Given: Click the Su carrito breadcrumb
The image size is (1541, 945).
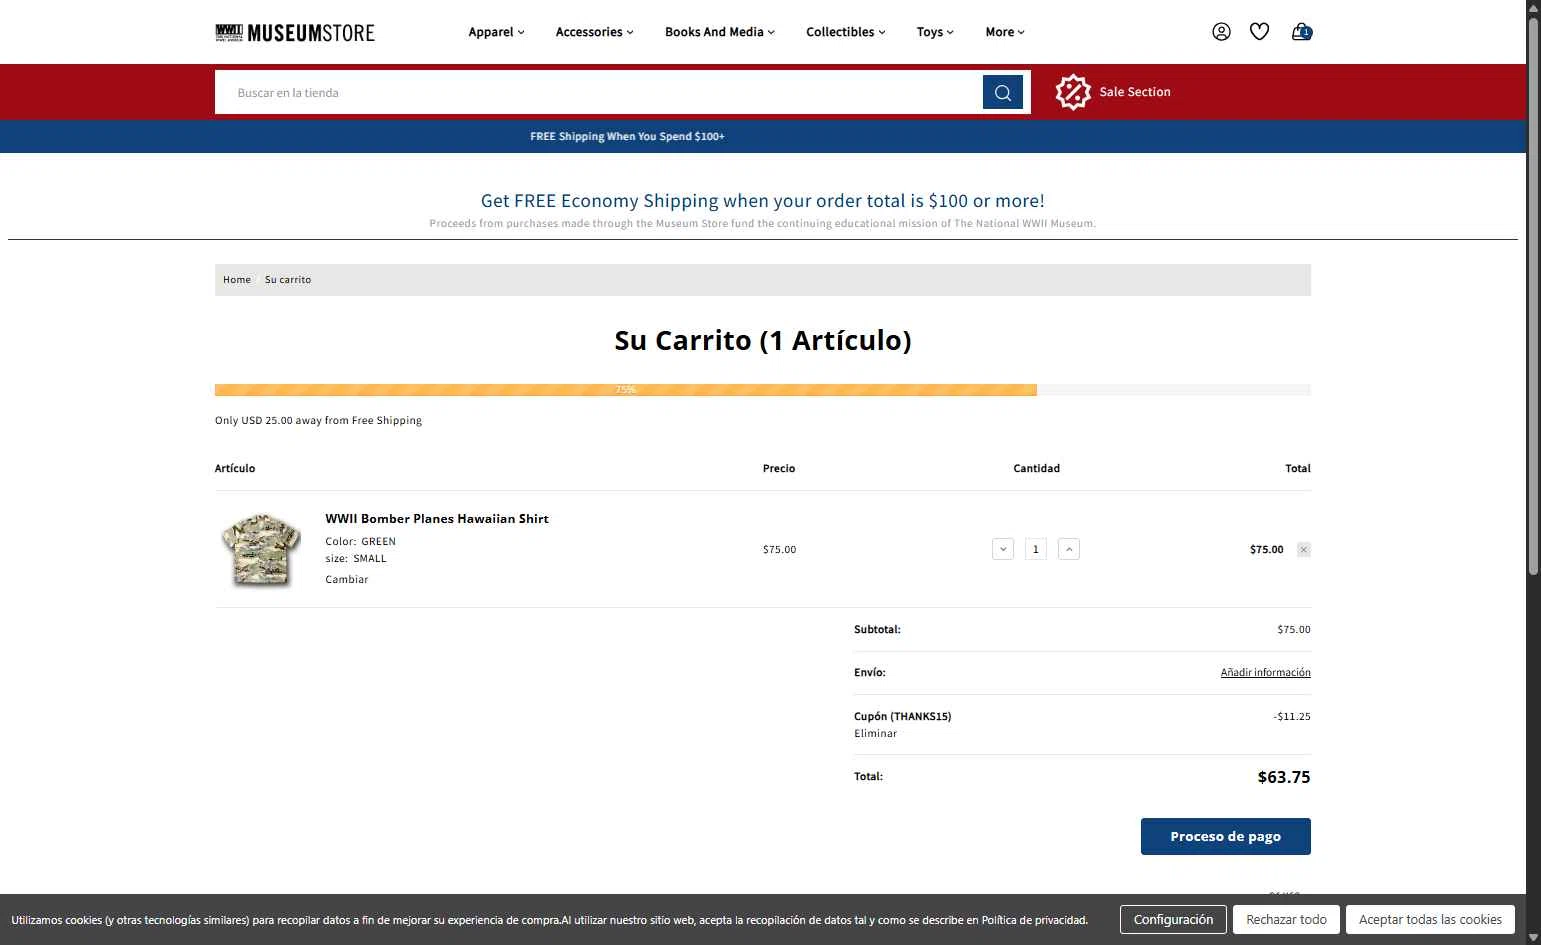Looking at the screenshot, I should coord(288,280).
